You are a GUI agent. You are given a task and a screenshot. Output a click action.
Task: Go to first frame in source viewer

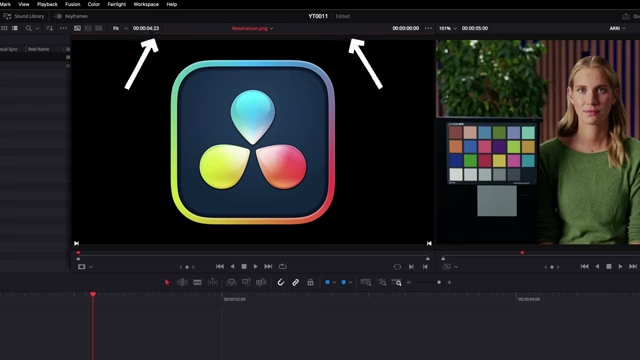point(220,267)
